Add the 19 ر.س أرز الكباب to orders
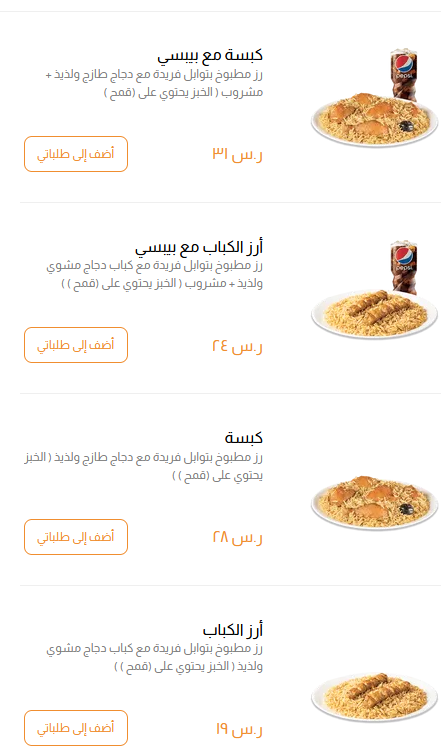Screen dimensions: 441x753 [76, 728]
